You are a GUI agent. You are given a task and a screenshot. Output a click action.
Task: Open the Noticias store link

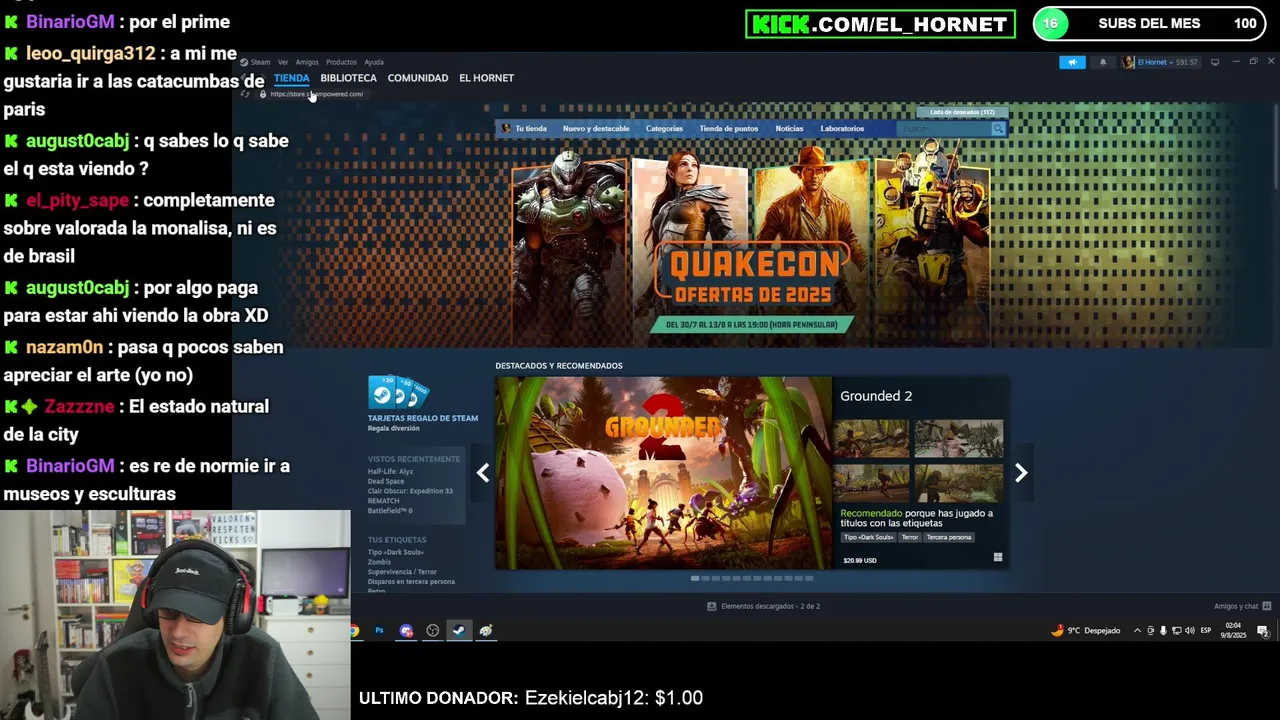click(x=789, y=129)
